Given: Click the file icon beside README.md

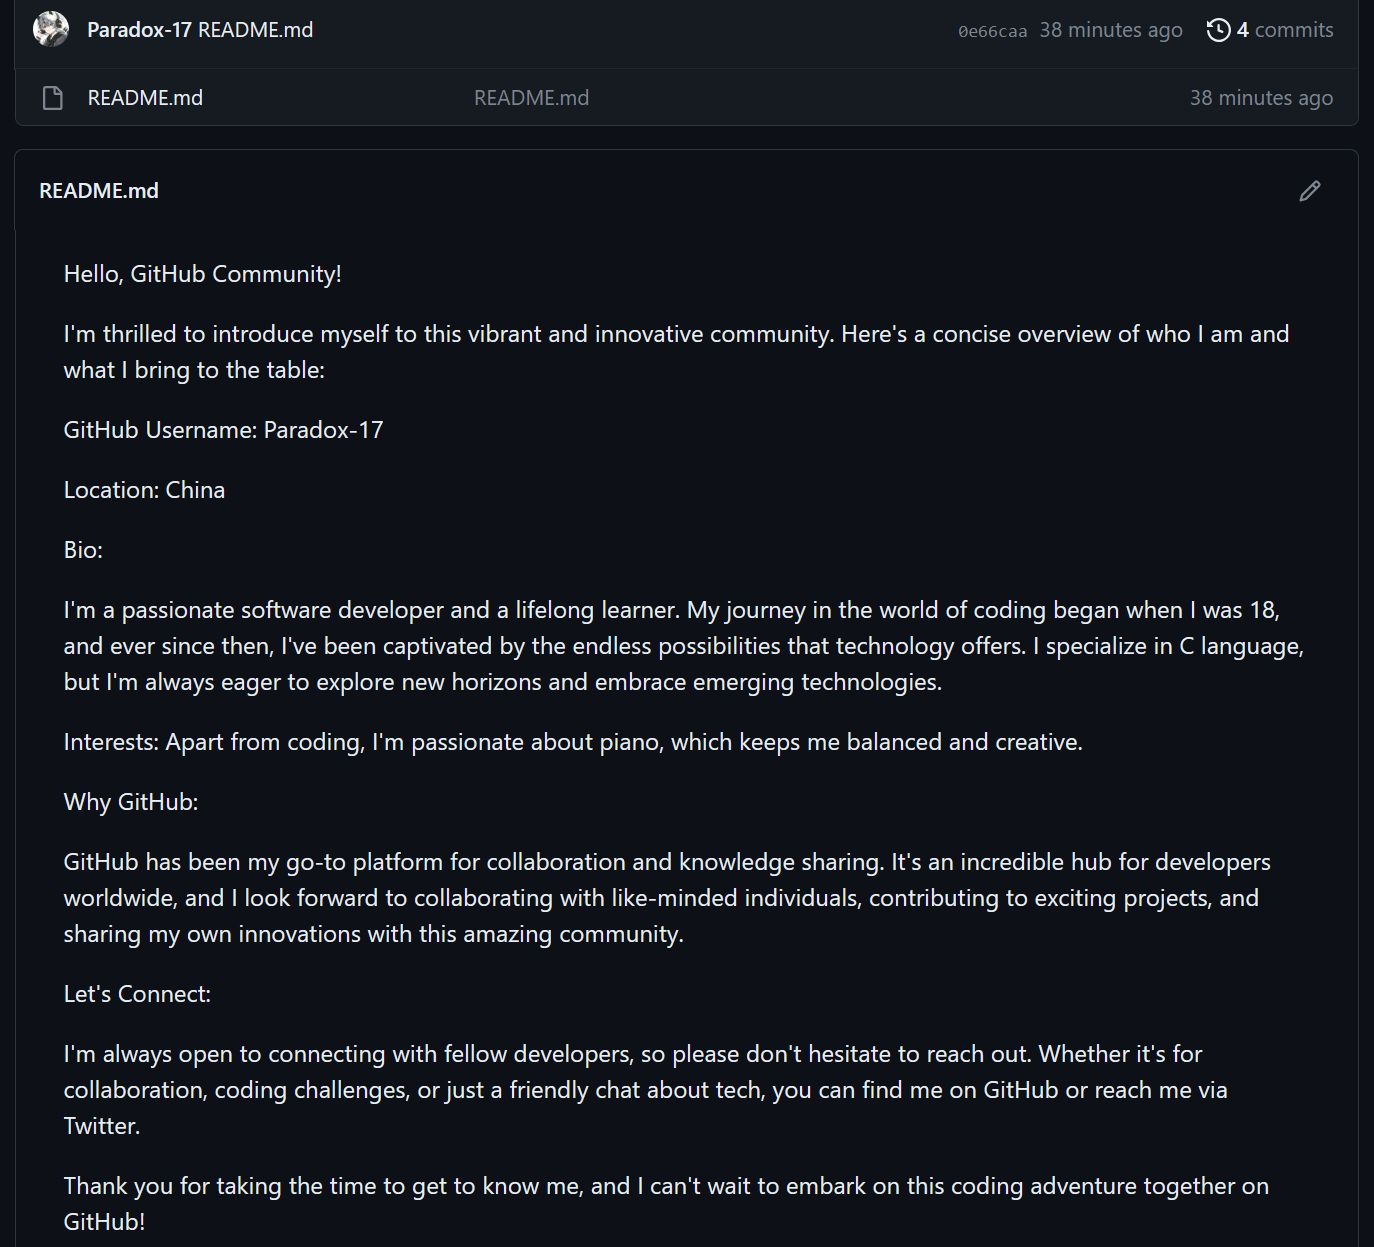Looking at the screenshot, I should pos(53,98).
